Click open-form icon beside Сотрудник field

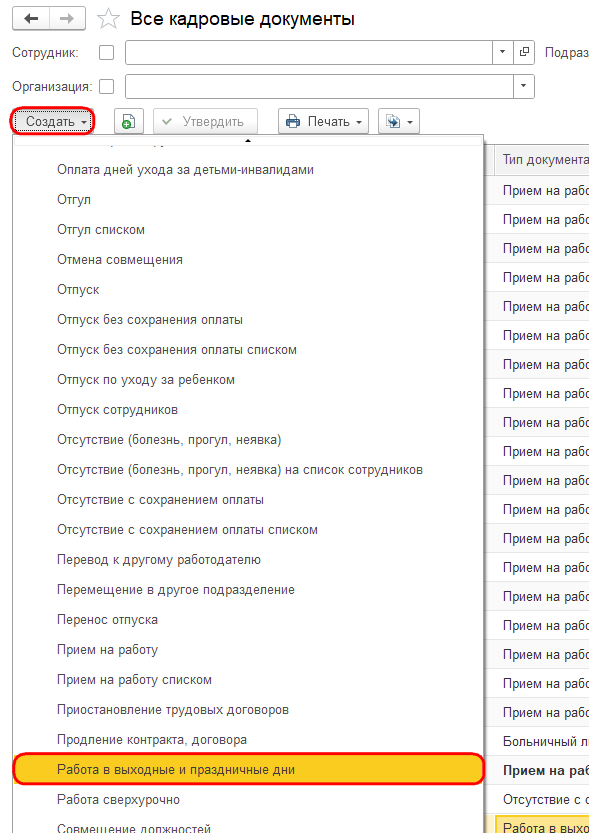coord(524,53)
